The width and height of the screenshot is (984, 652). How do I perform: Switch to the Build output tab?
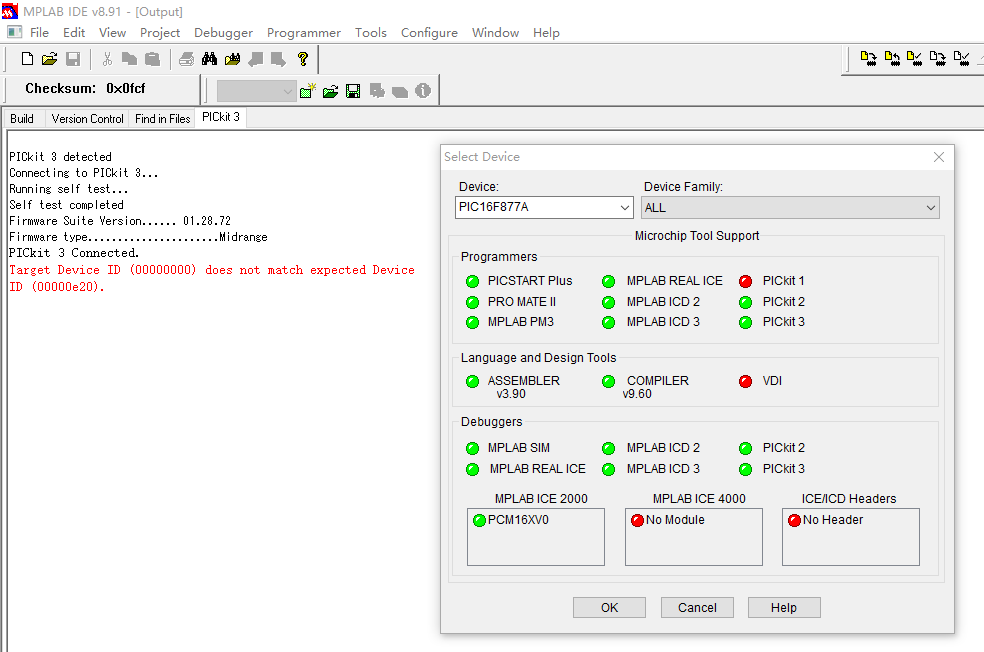(22, 119)
